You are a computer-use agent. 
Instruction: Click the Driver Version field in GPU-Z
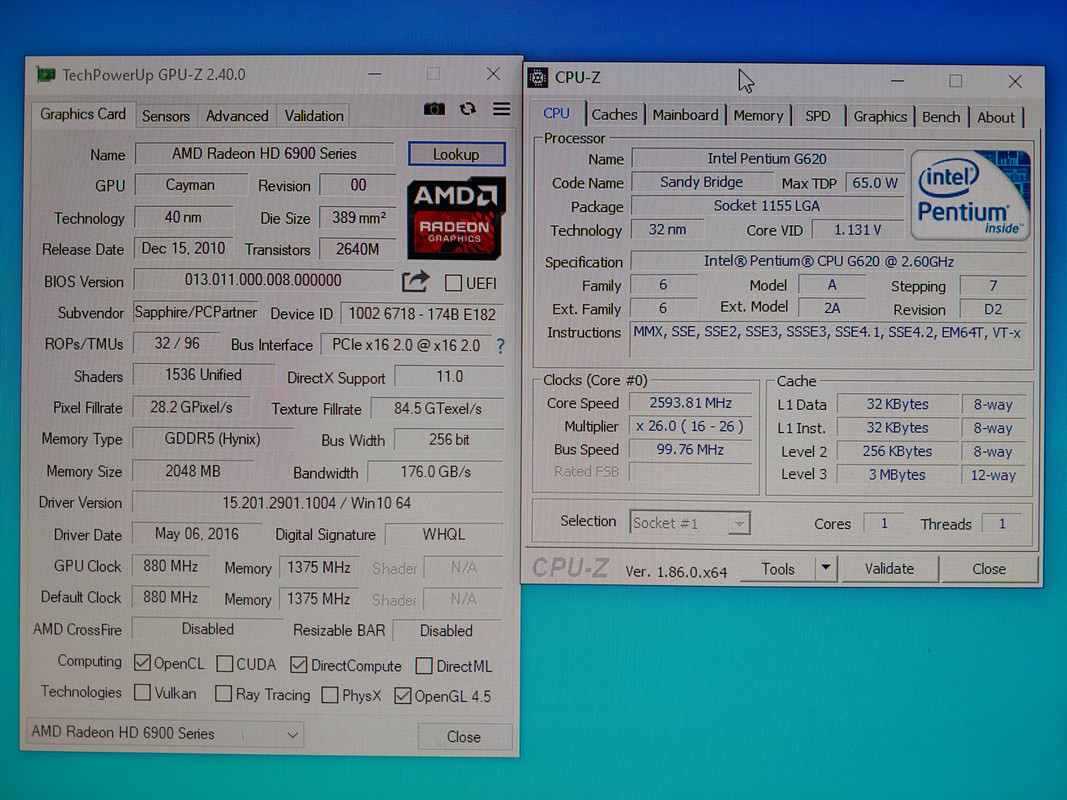click(x=316, y=503)
